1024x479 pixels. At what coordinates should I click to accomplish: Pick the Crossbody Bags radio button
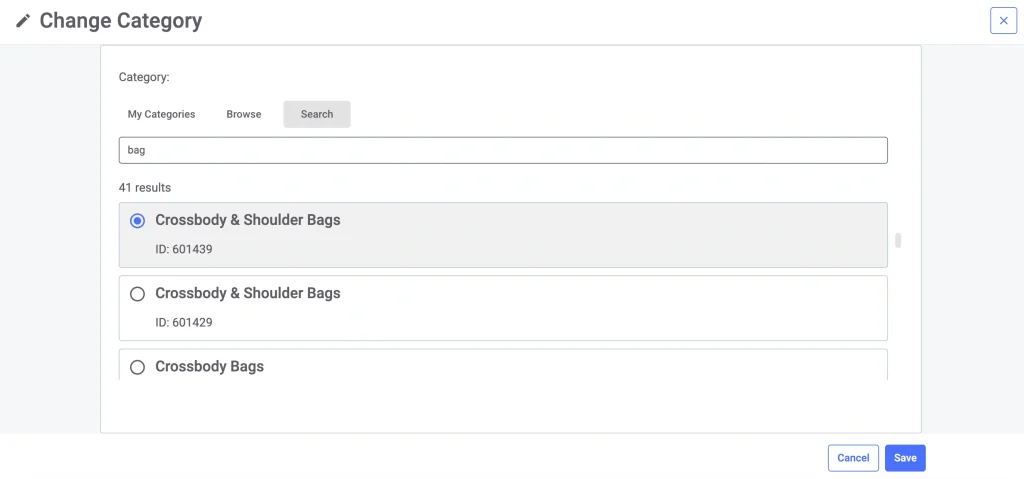pos(138,367)
